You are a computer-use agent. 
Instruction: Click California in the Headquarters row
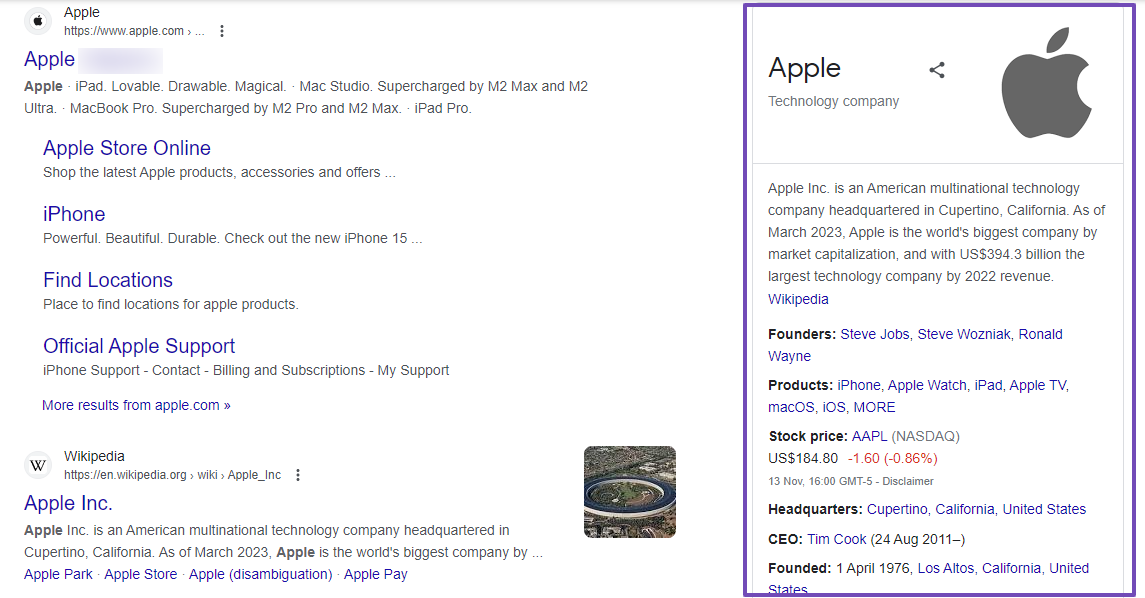point(965,510)
